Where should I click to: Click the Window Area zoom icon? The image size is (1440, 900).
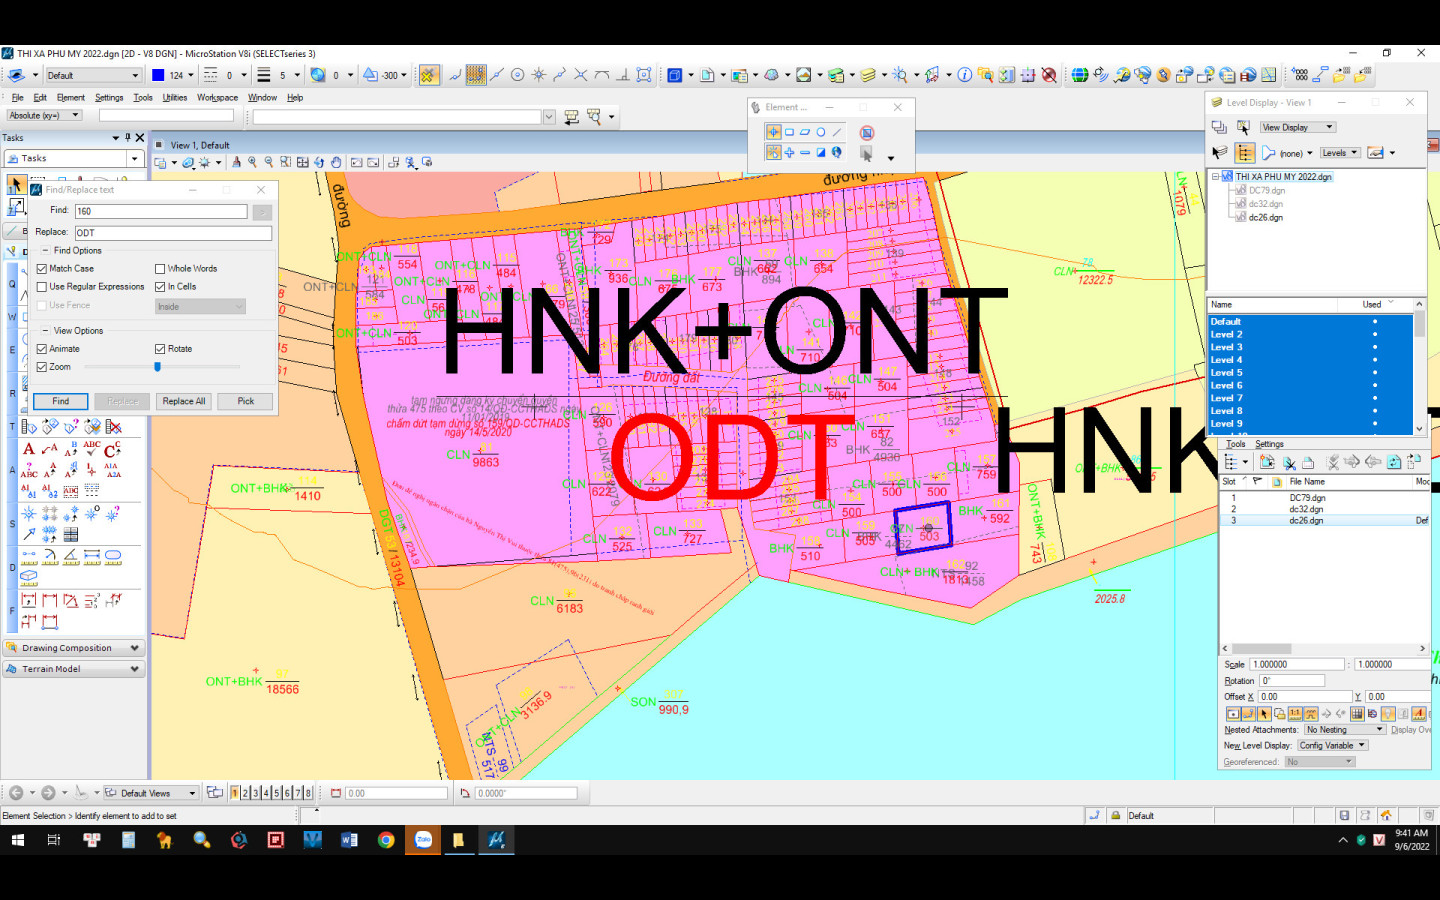coord(286,162)
